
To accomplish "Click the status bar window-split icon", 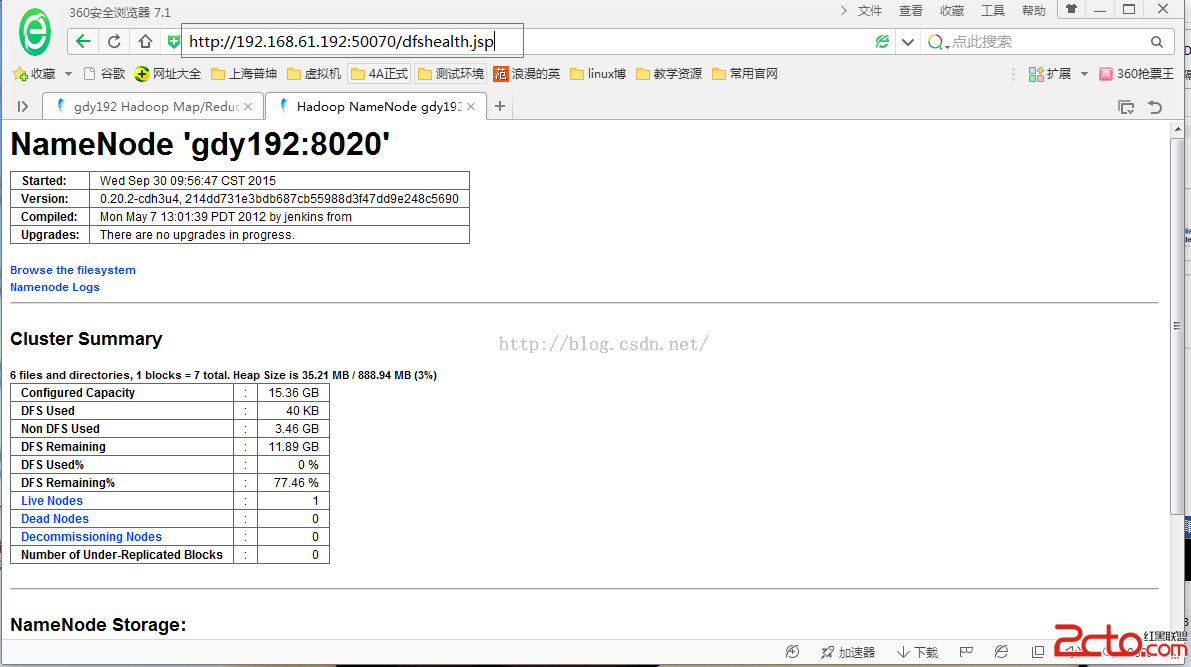I will click(x=1038, y=652).
